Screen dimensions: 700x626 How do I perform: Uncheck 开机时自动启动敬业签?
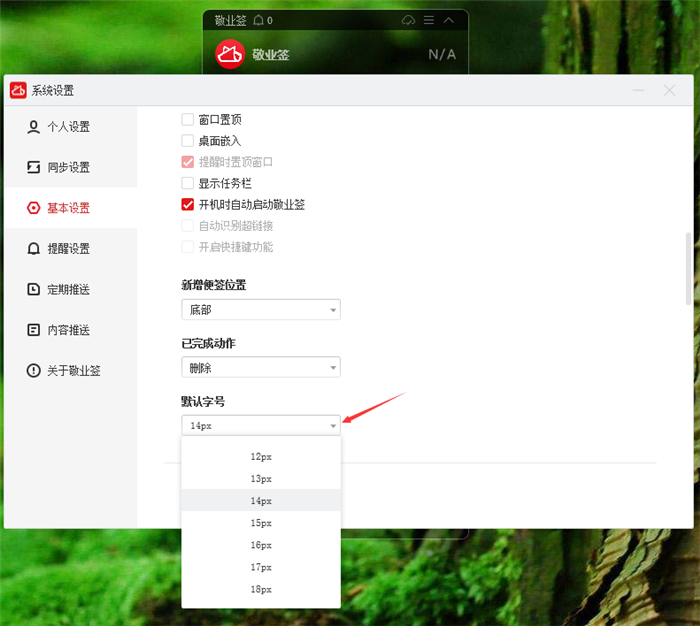(x=188, y=204)
